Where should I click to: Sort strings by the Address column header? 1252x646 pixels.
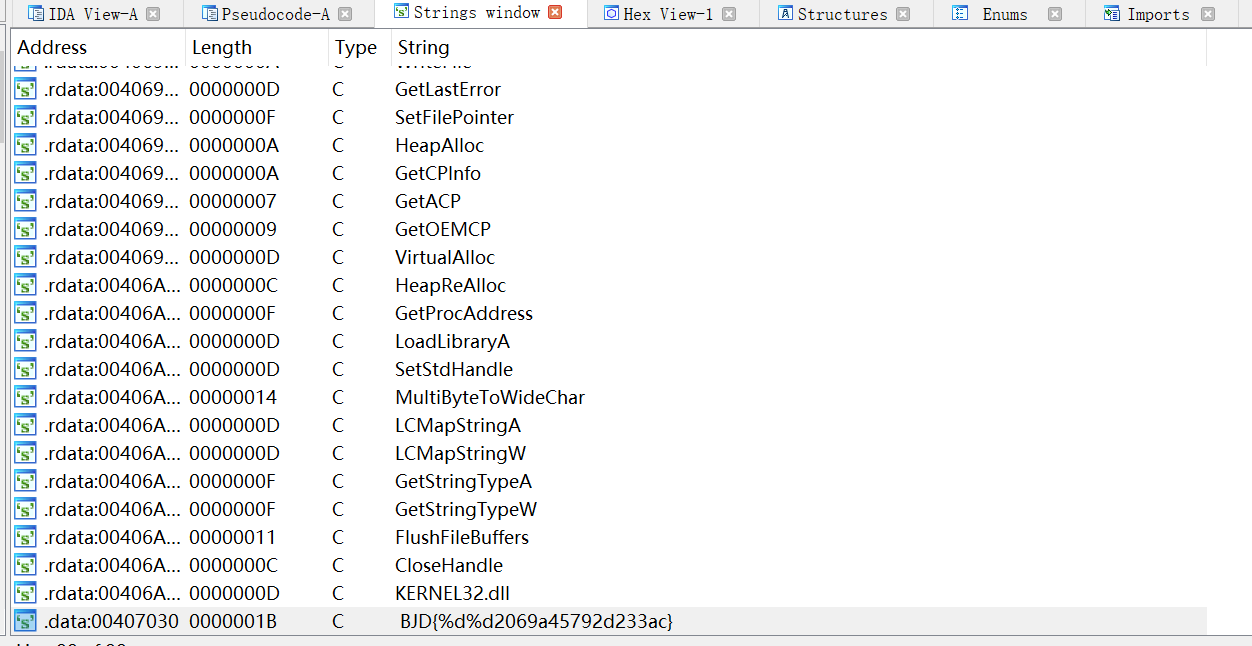[52, 47]
